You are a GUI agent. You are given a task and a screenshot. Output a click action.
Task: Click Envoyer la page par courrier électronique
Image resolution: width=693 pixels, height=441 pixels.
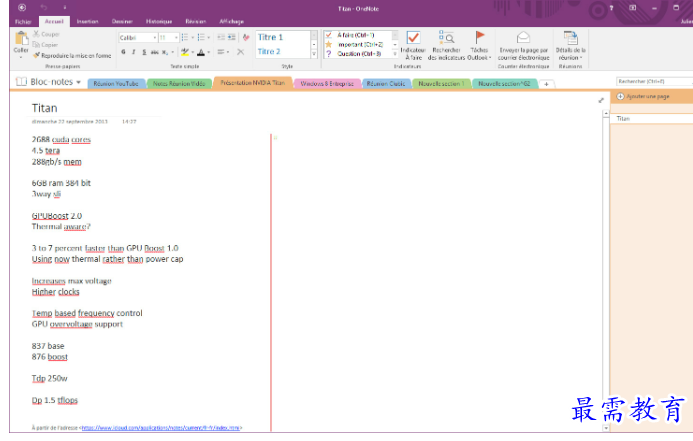click(x=523, y=46)
